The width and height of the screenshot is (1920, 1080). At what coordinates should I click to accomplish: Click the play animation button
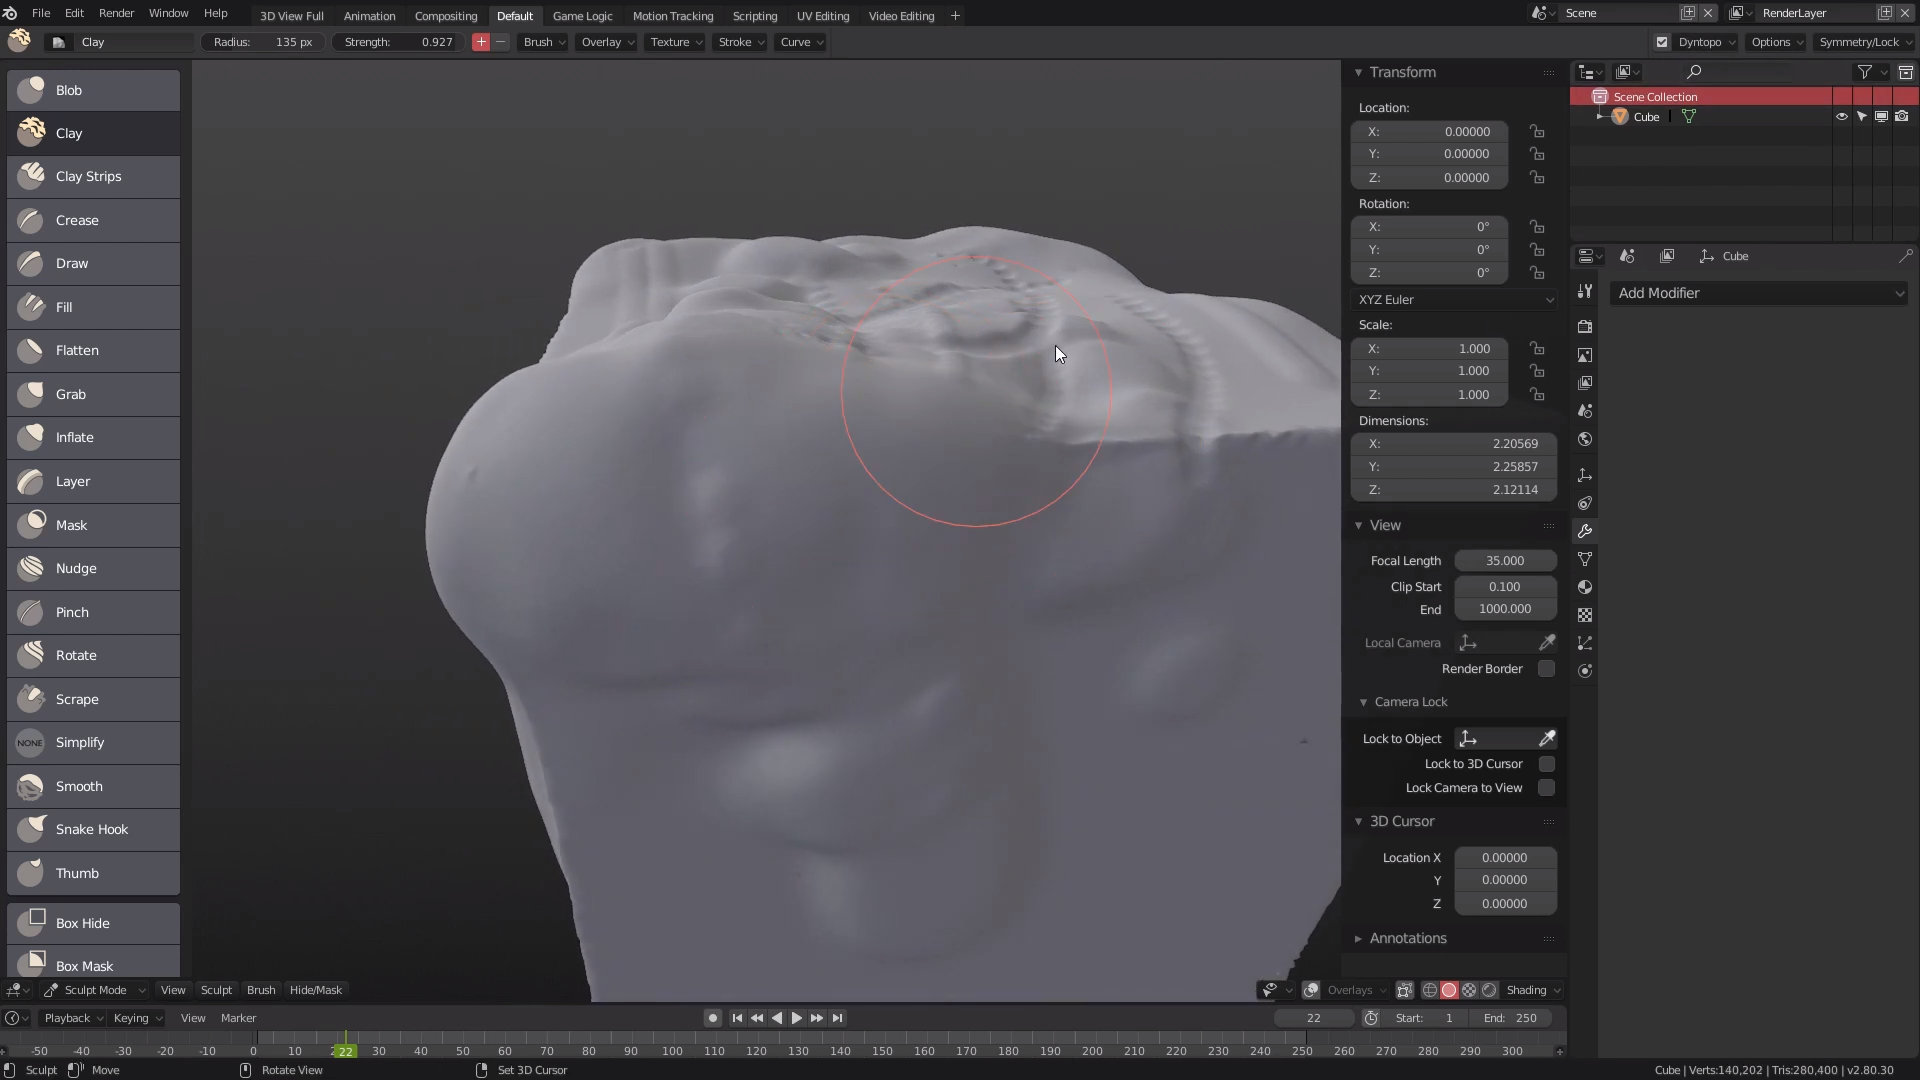(797, 1018)
